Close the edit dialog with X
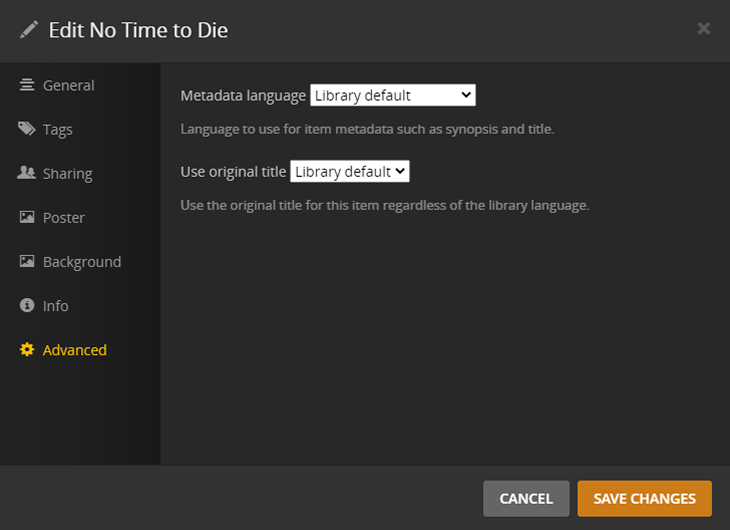 tap(703, 29)
